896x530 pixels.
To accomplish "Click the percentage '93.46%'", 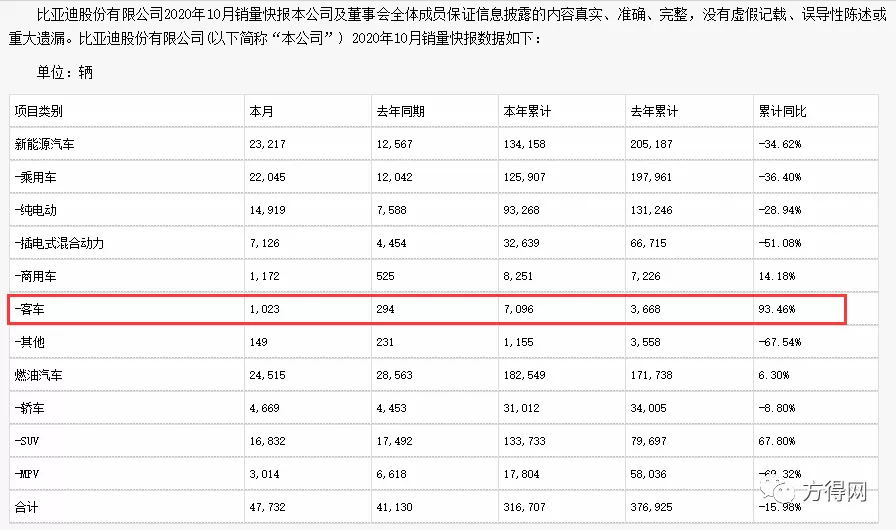I will click(777, 310).
